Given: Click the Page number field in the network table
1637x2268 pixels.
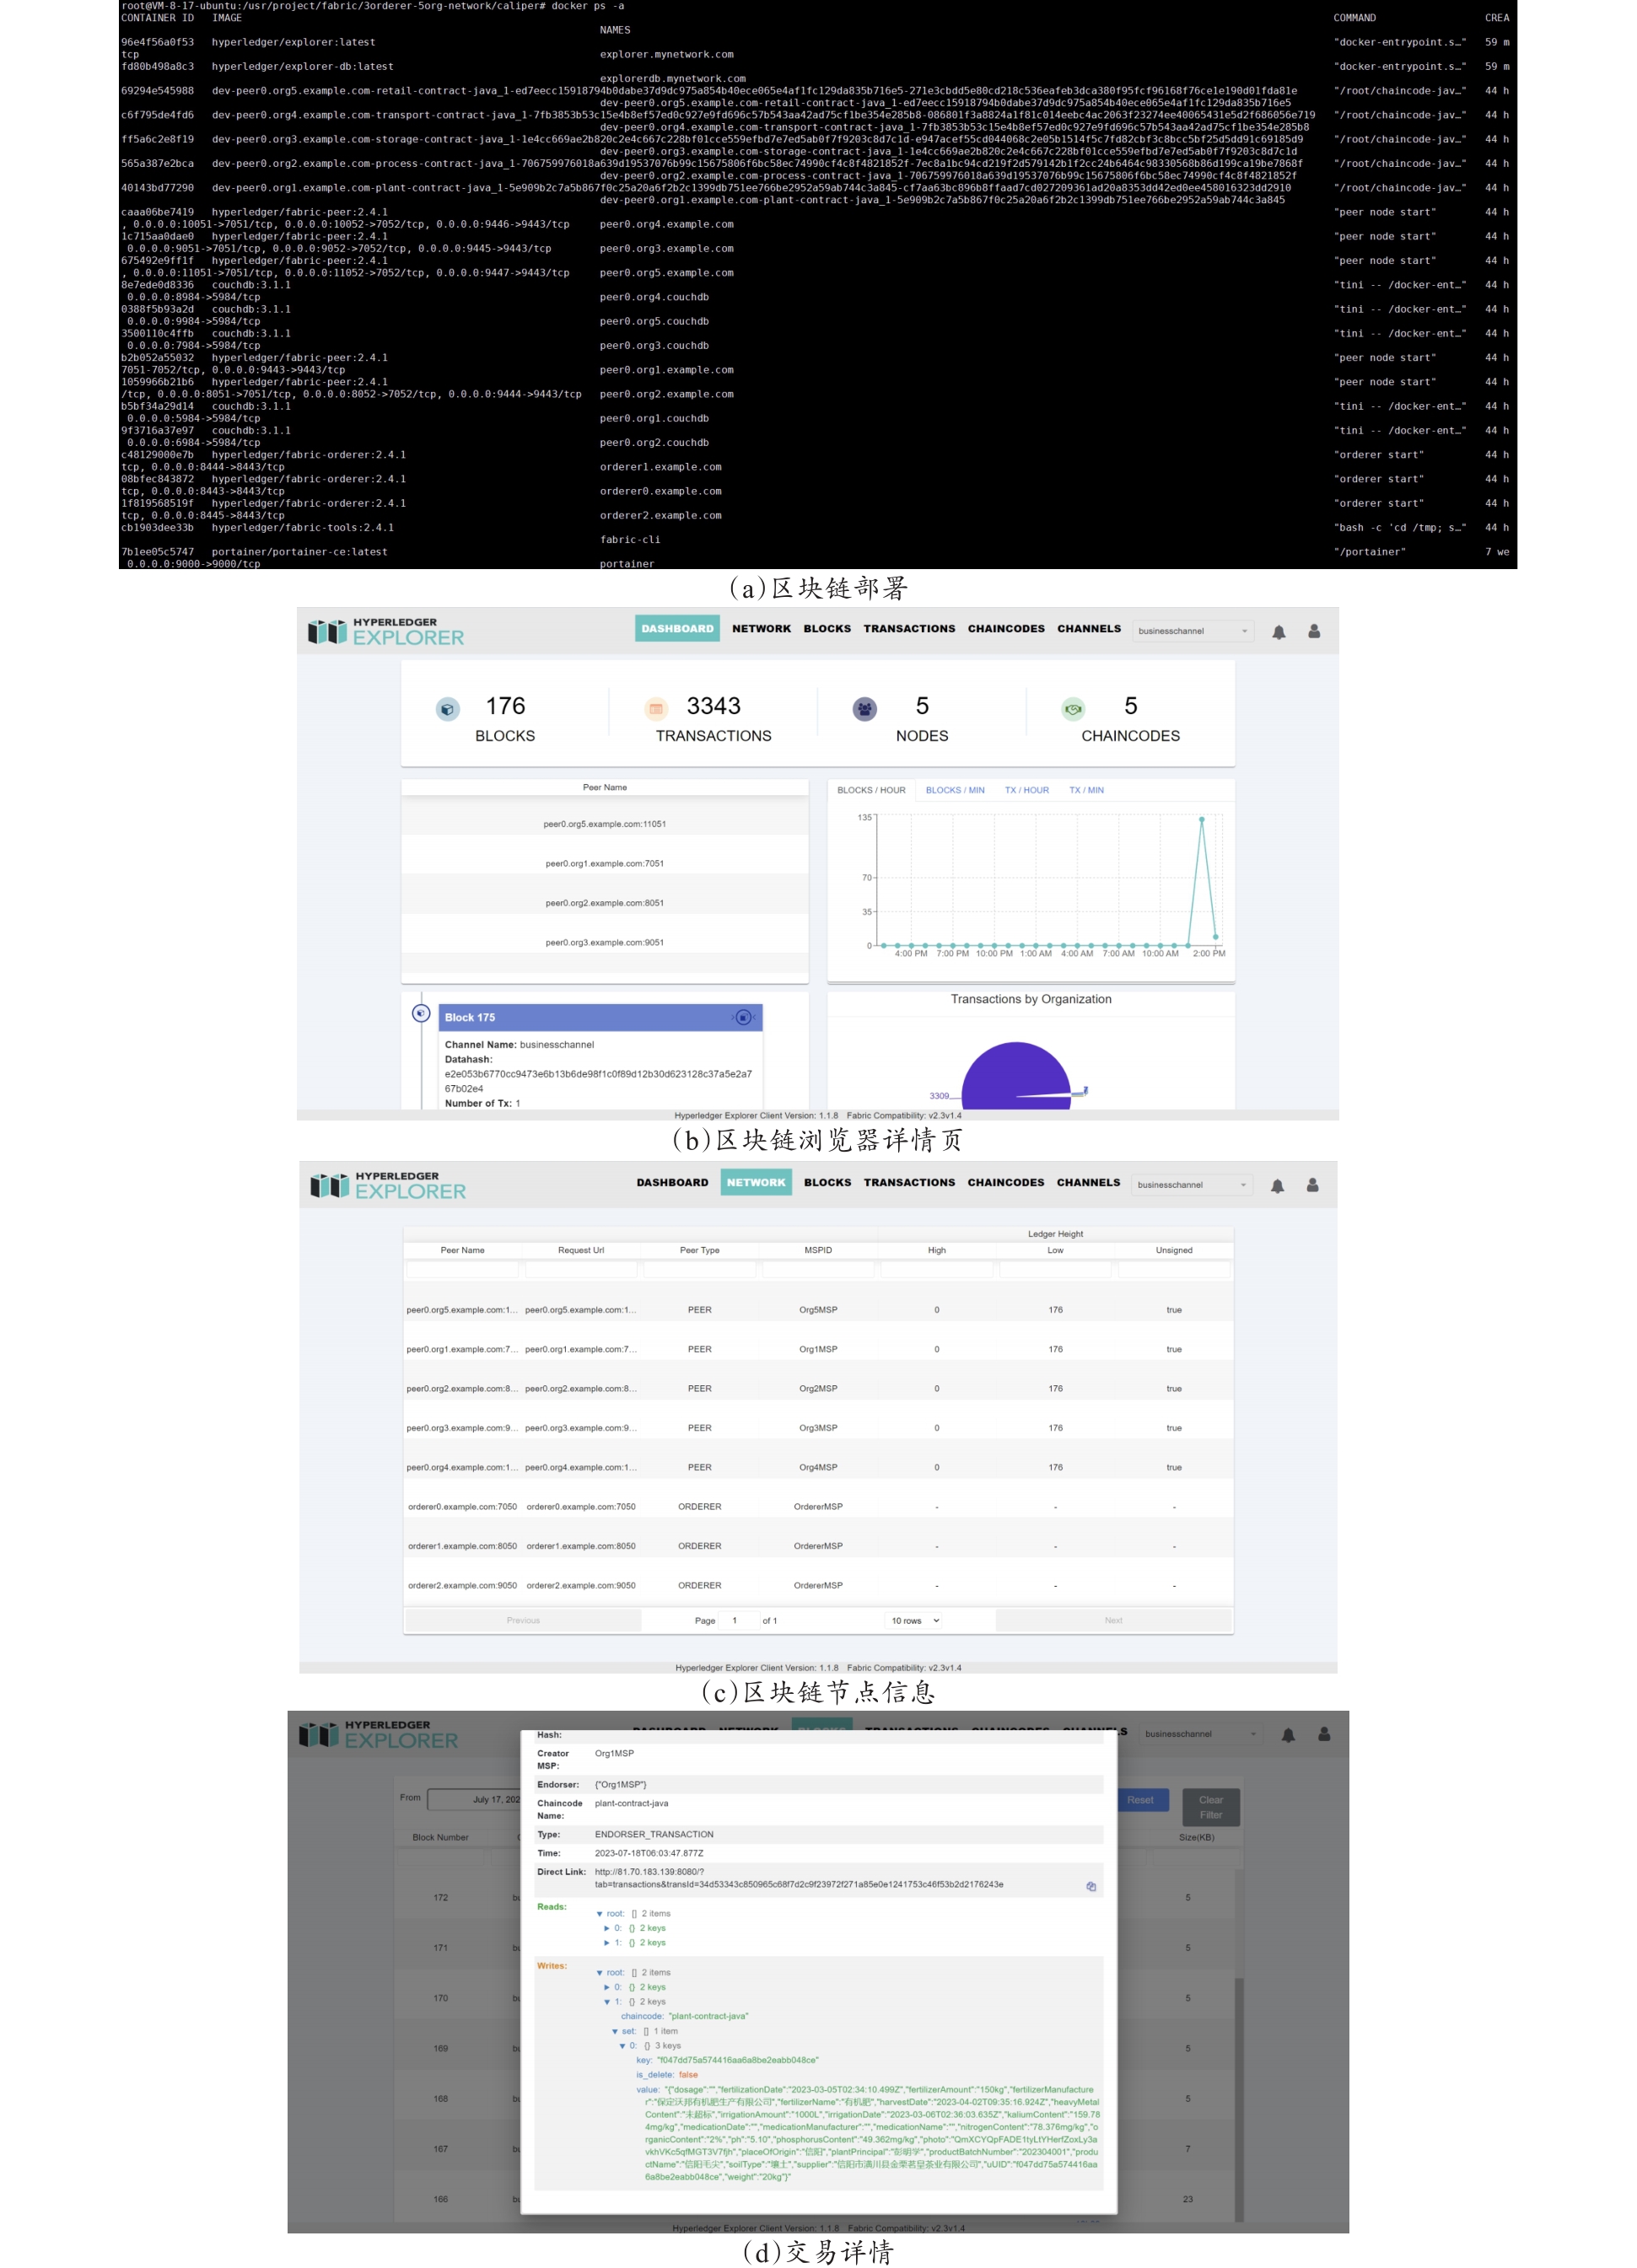Looking at the screenshot, I should point(740,1621).
